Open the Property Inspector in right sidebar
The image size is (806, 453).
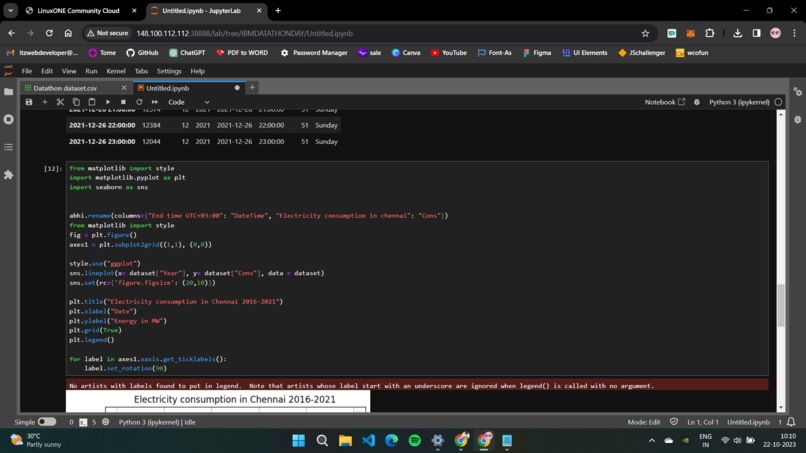(798, 92)
